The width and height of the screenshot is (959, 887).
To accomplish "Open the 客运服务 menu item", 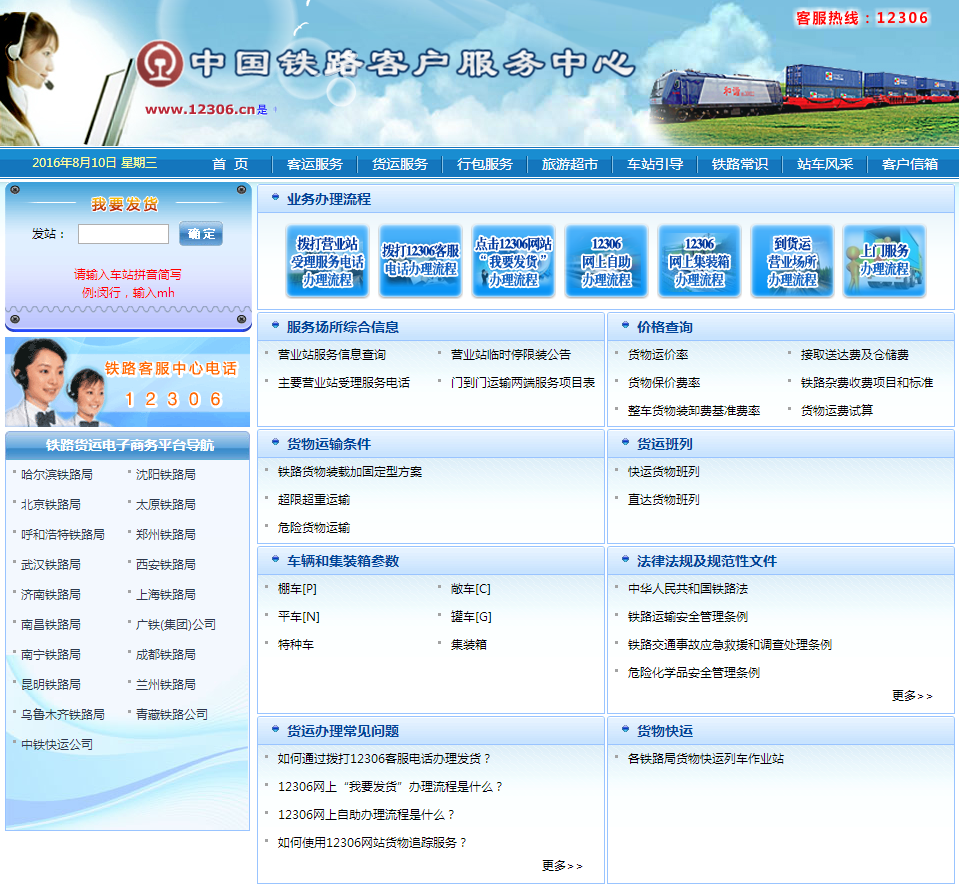I will [314, 164].
